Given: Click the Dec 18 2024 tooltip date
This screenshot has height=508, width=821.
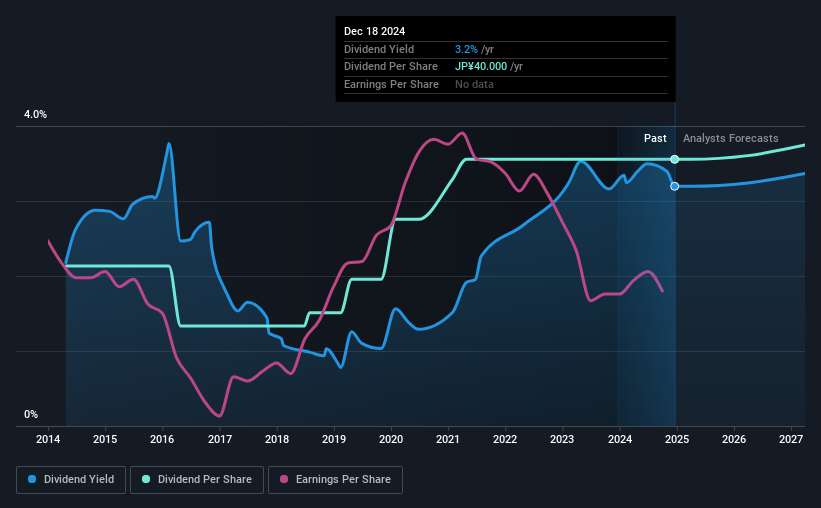Looking at the screenshot, I should tap(374, 31).
